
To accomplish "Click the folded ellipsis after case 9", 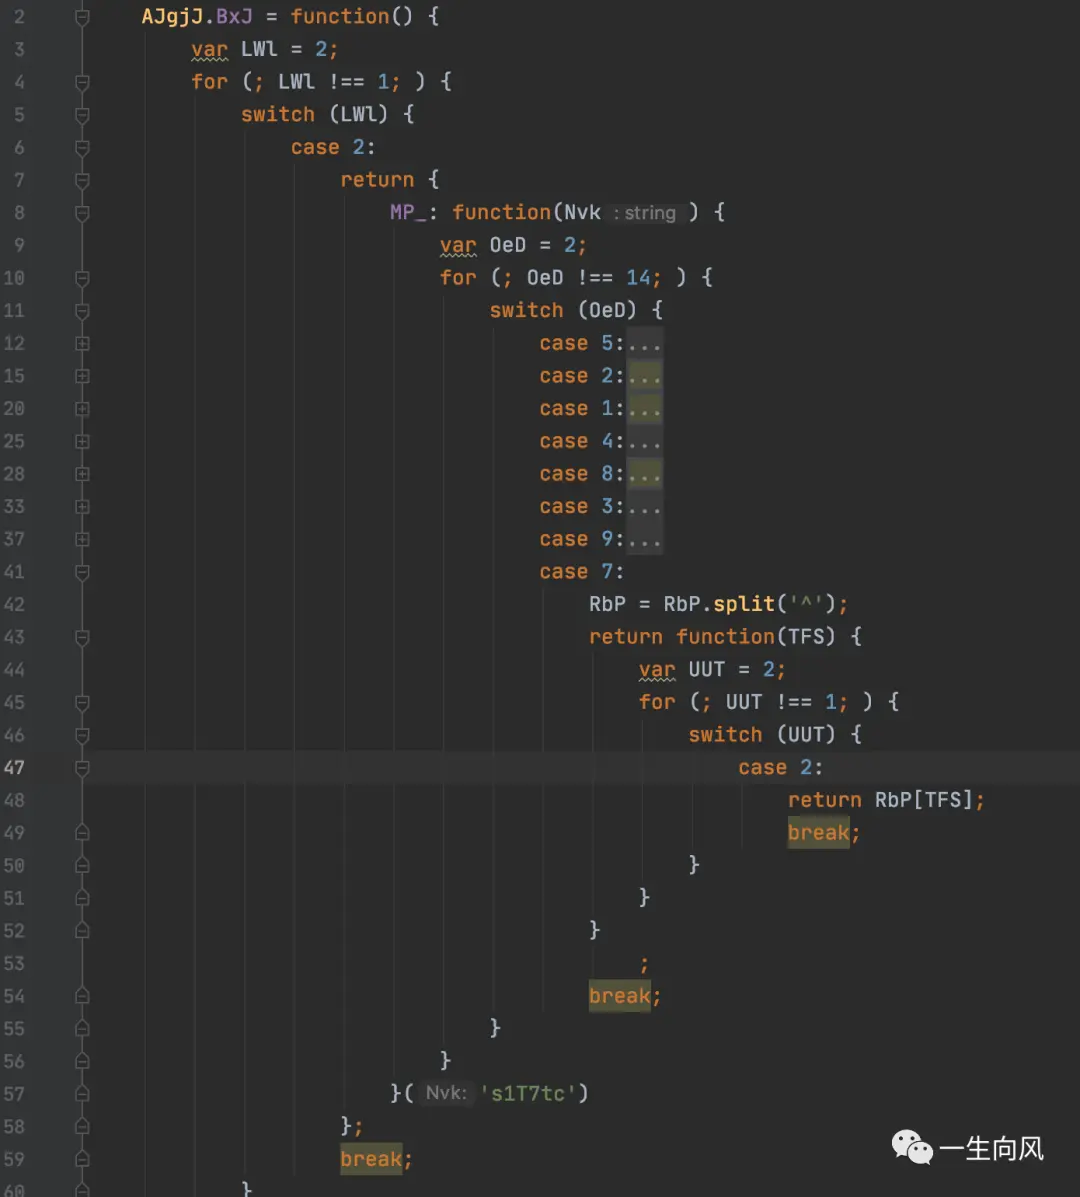I will tap(644, 539).
